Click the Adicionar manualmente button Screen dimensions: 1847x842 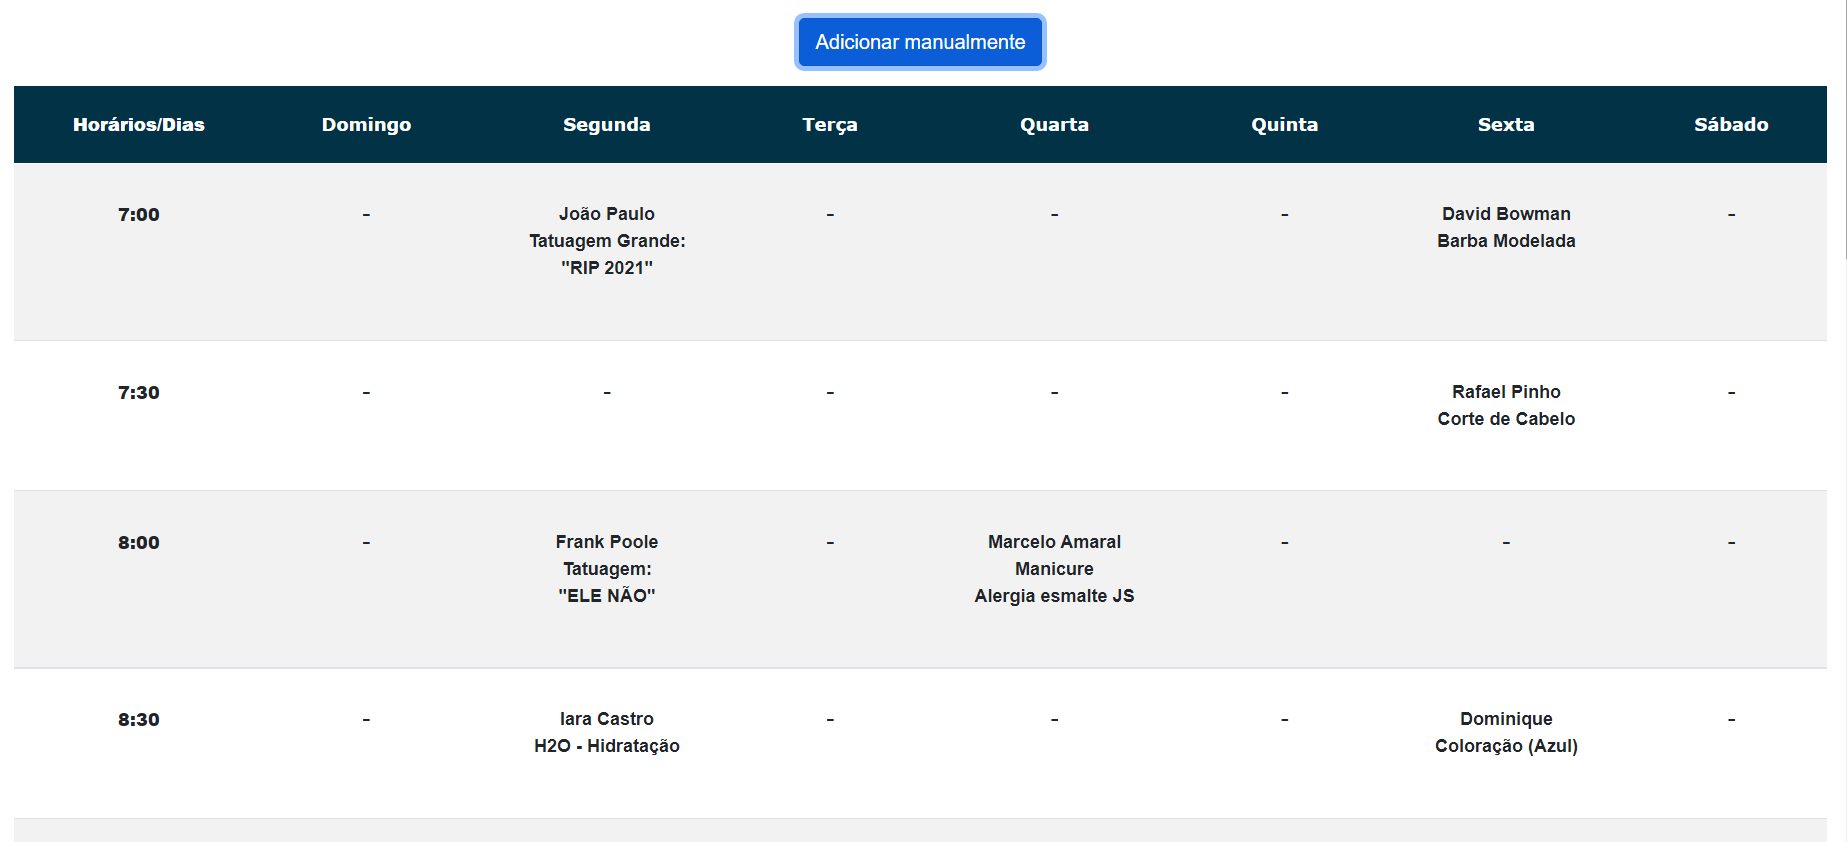pyautogui.click(x=919, y=42)
